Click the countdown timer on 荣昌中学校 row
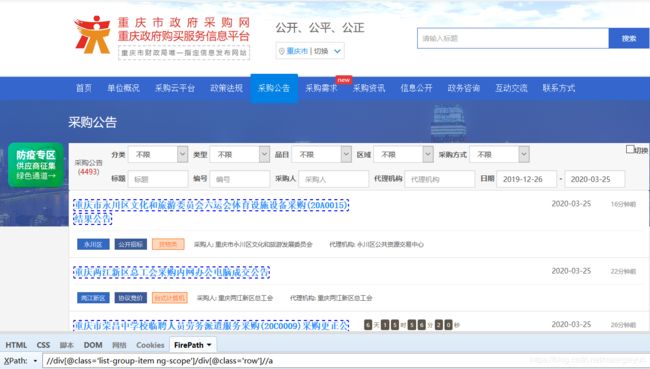The height and width of the screenshot is (369, 650). point(412,325)
